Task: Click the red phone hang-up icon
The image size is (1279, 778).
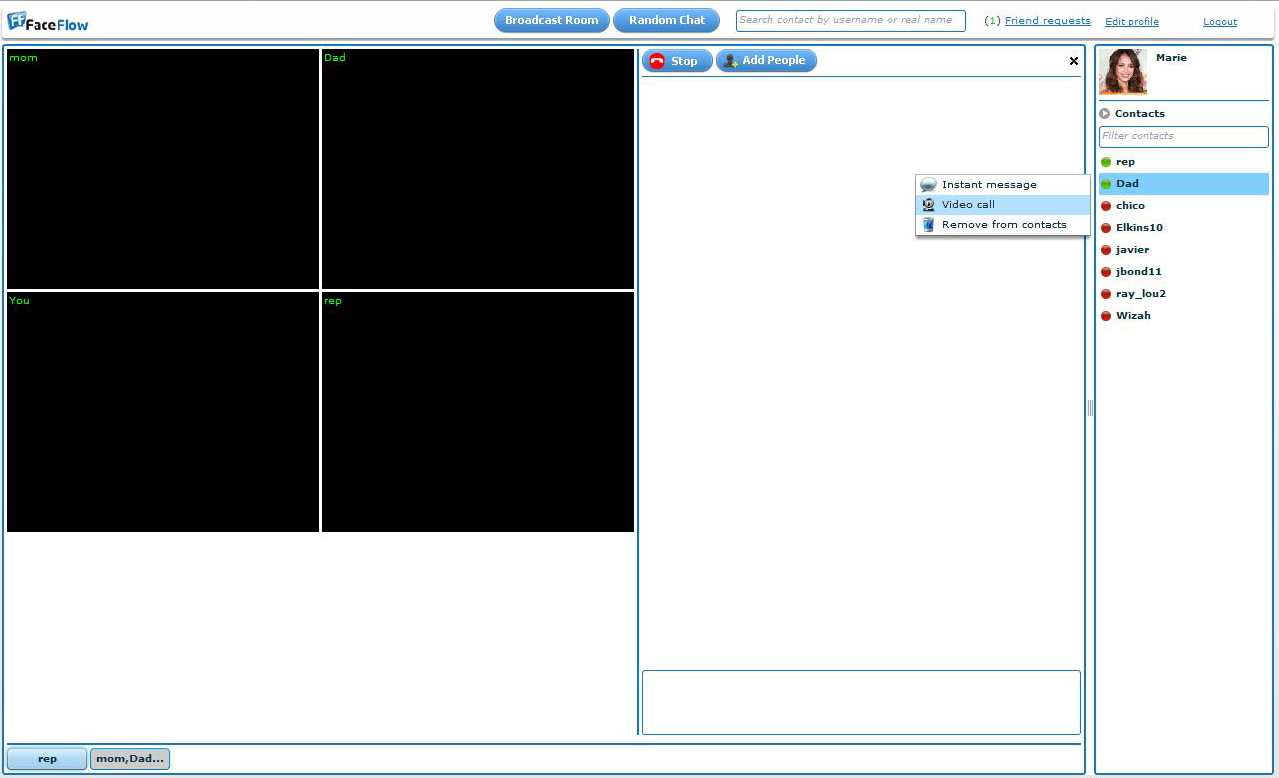Action: (x=657, y=61)
